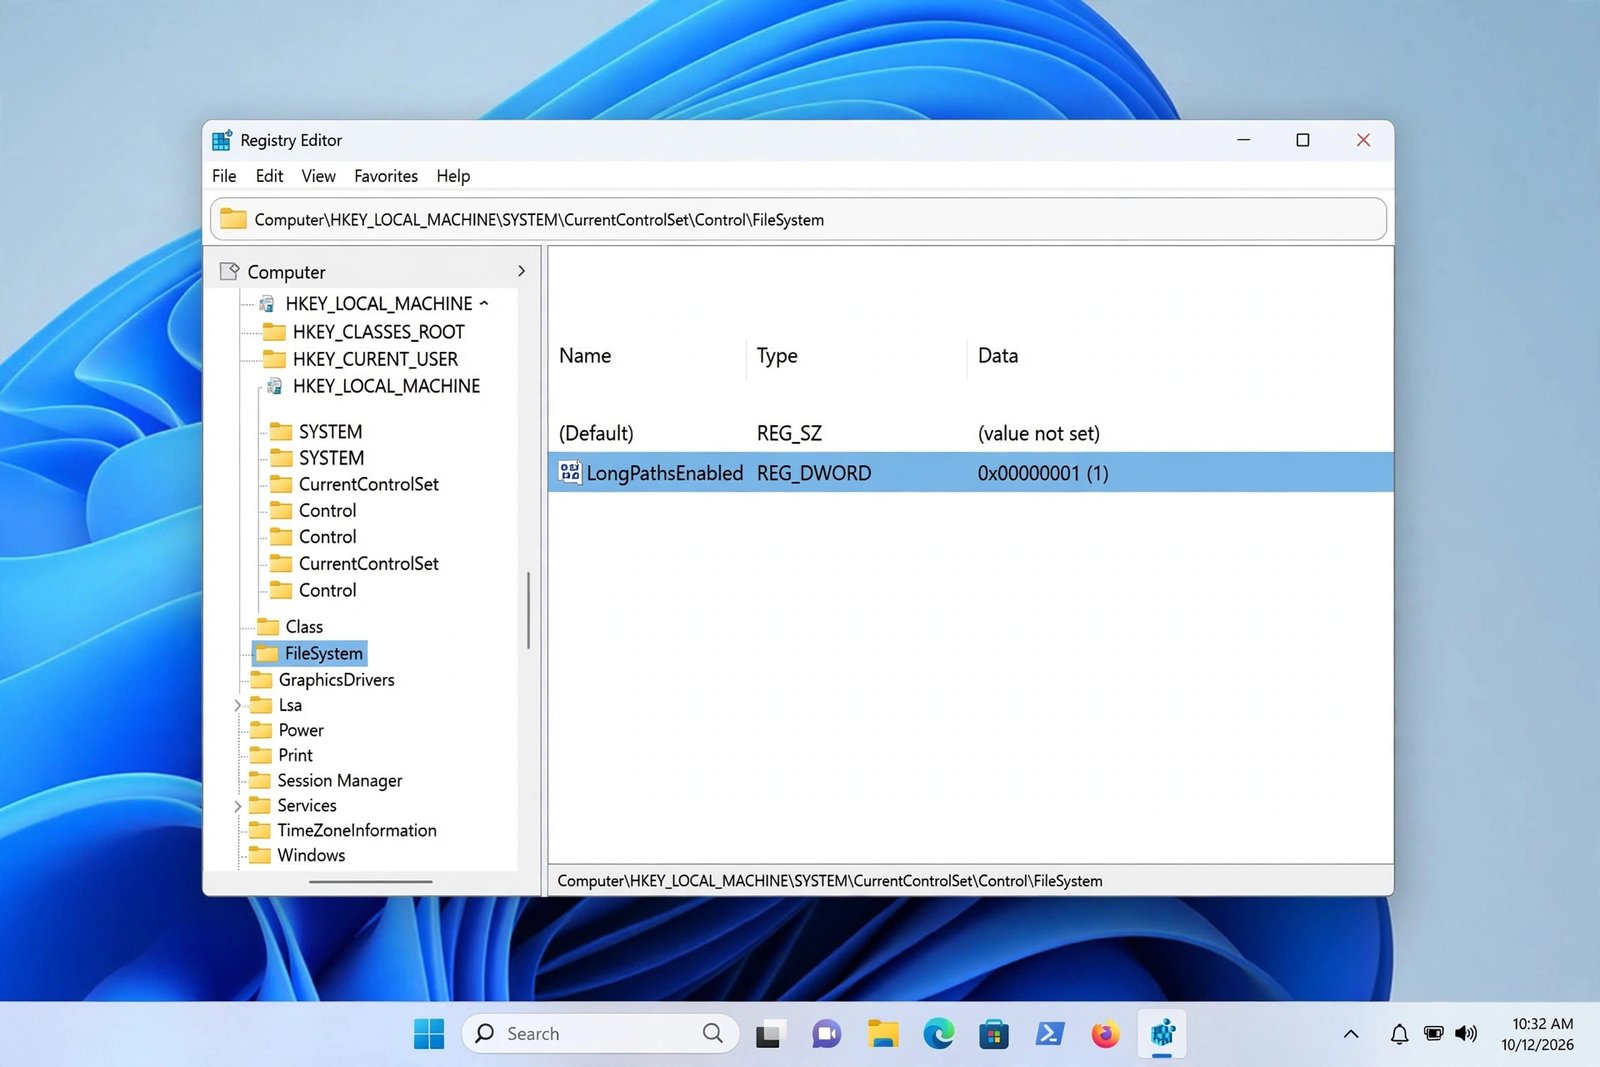Open the View menu

tap(318, 176)
